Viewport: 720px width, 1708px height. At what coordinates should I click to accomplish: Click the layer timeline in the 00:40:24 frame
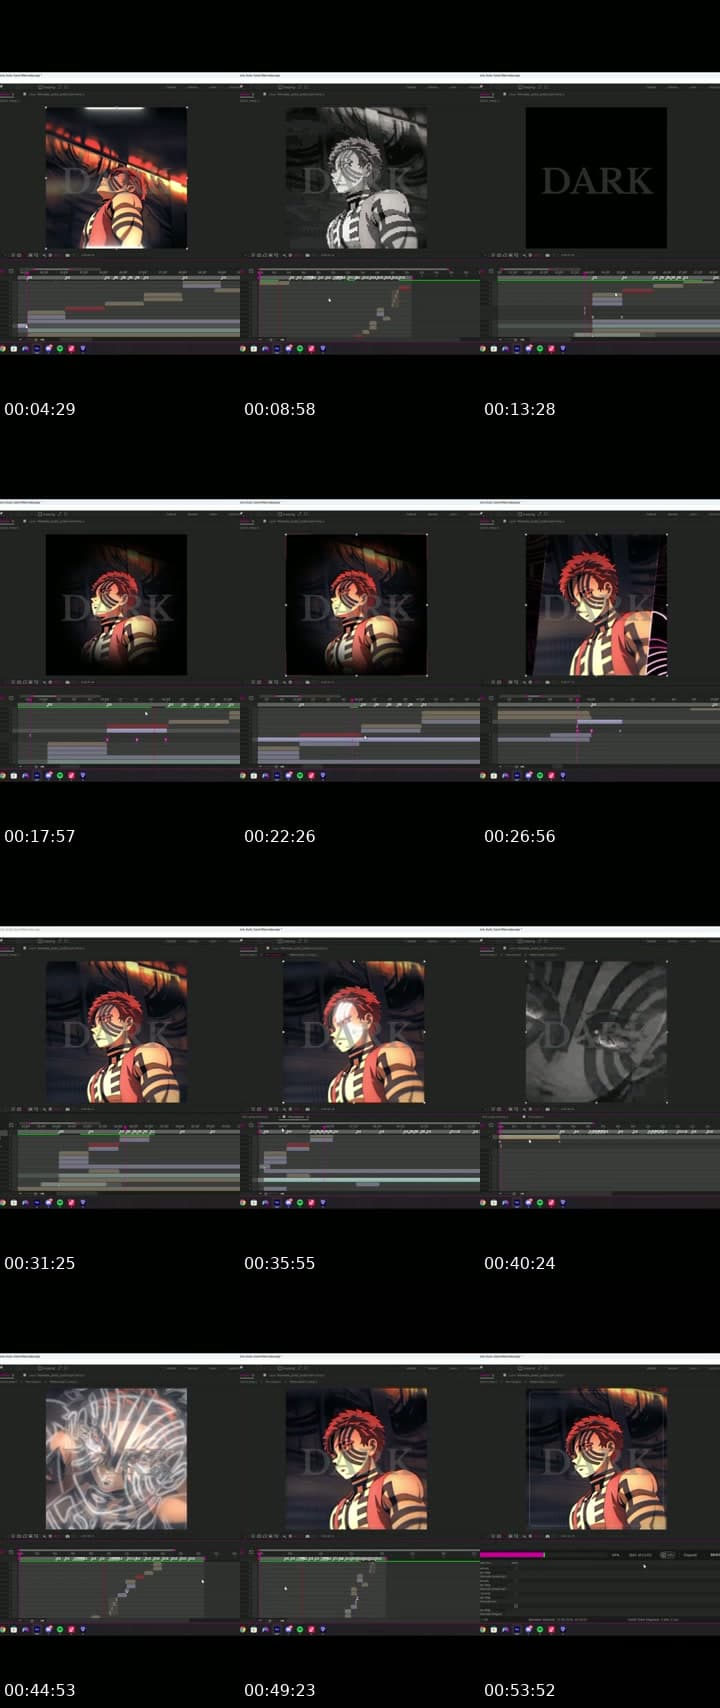point(608,1160)
